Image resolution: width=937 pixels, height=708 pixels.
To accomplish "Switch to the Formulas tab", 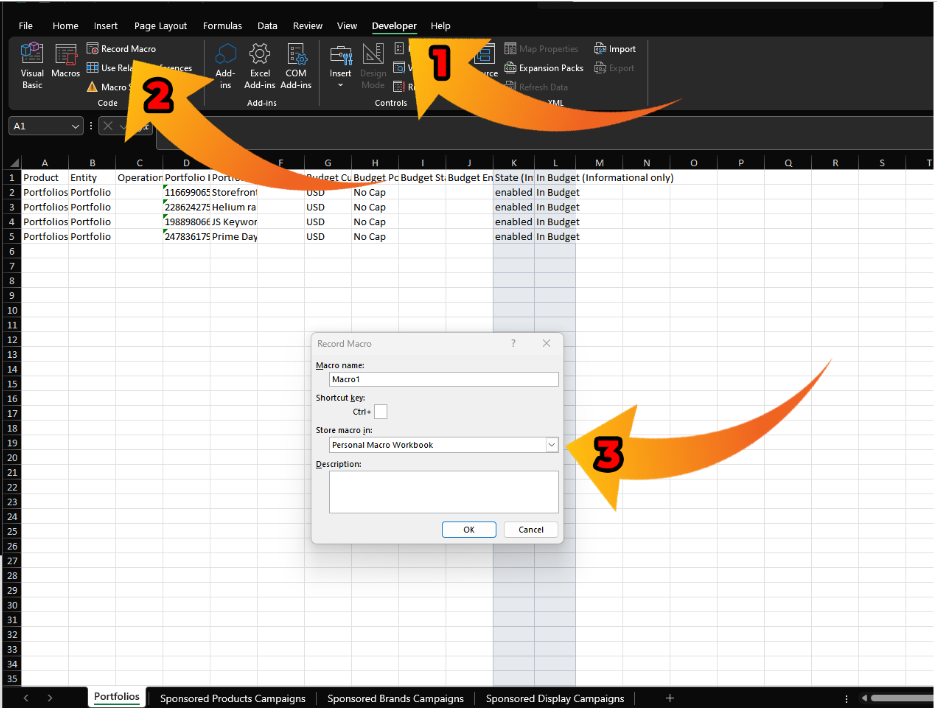I will pyautogui.click(x=222, y=26).
